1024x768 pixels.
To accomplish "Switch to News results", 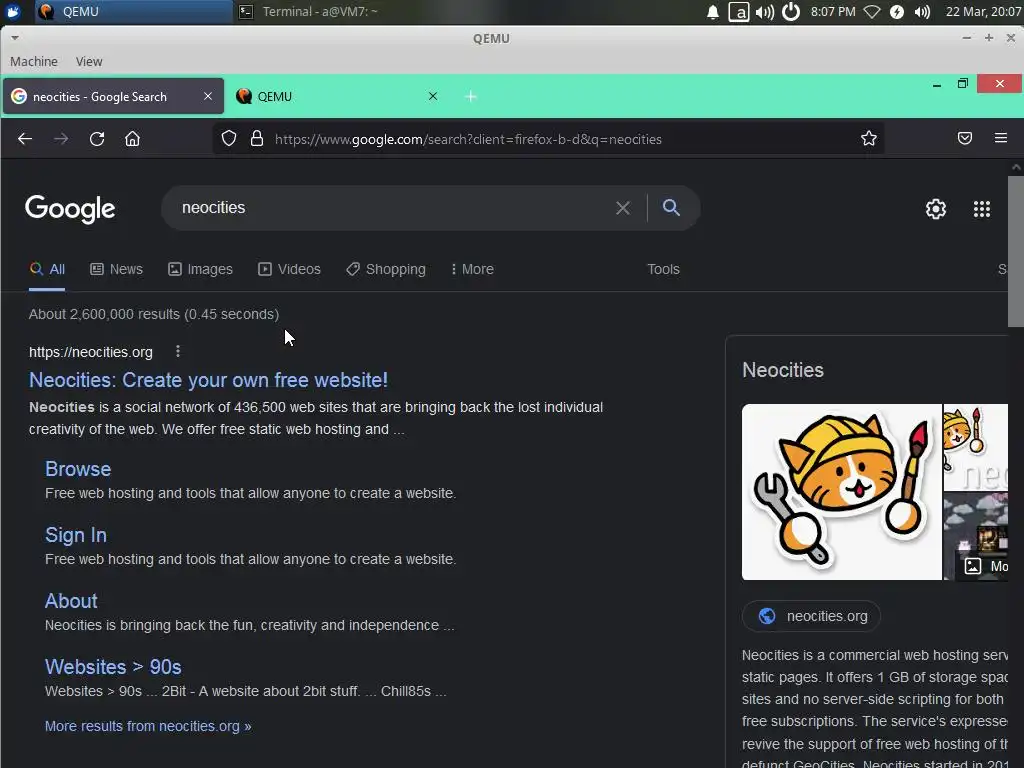I will coord(116,269).
